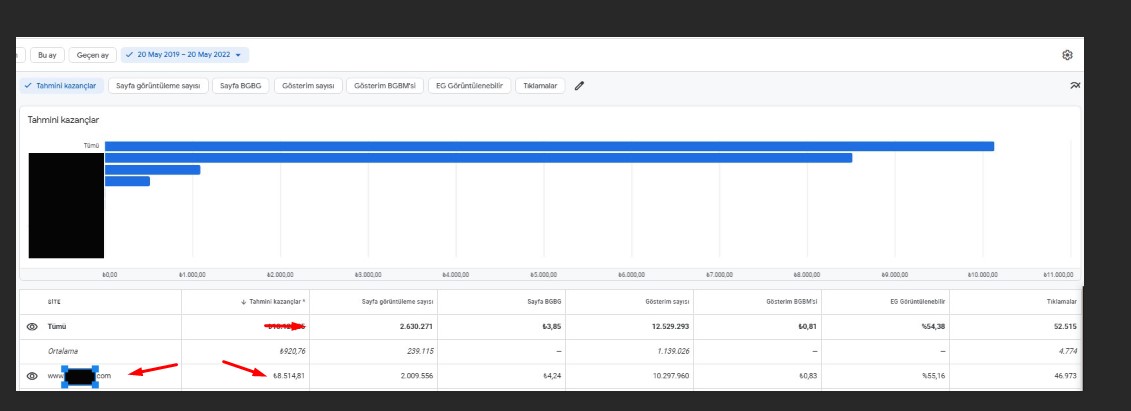1131x411 pixels.
Task: Switch chart type via the line chart icon
Action: (x=1075, y=85)
